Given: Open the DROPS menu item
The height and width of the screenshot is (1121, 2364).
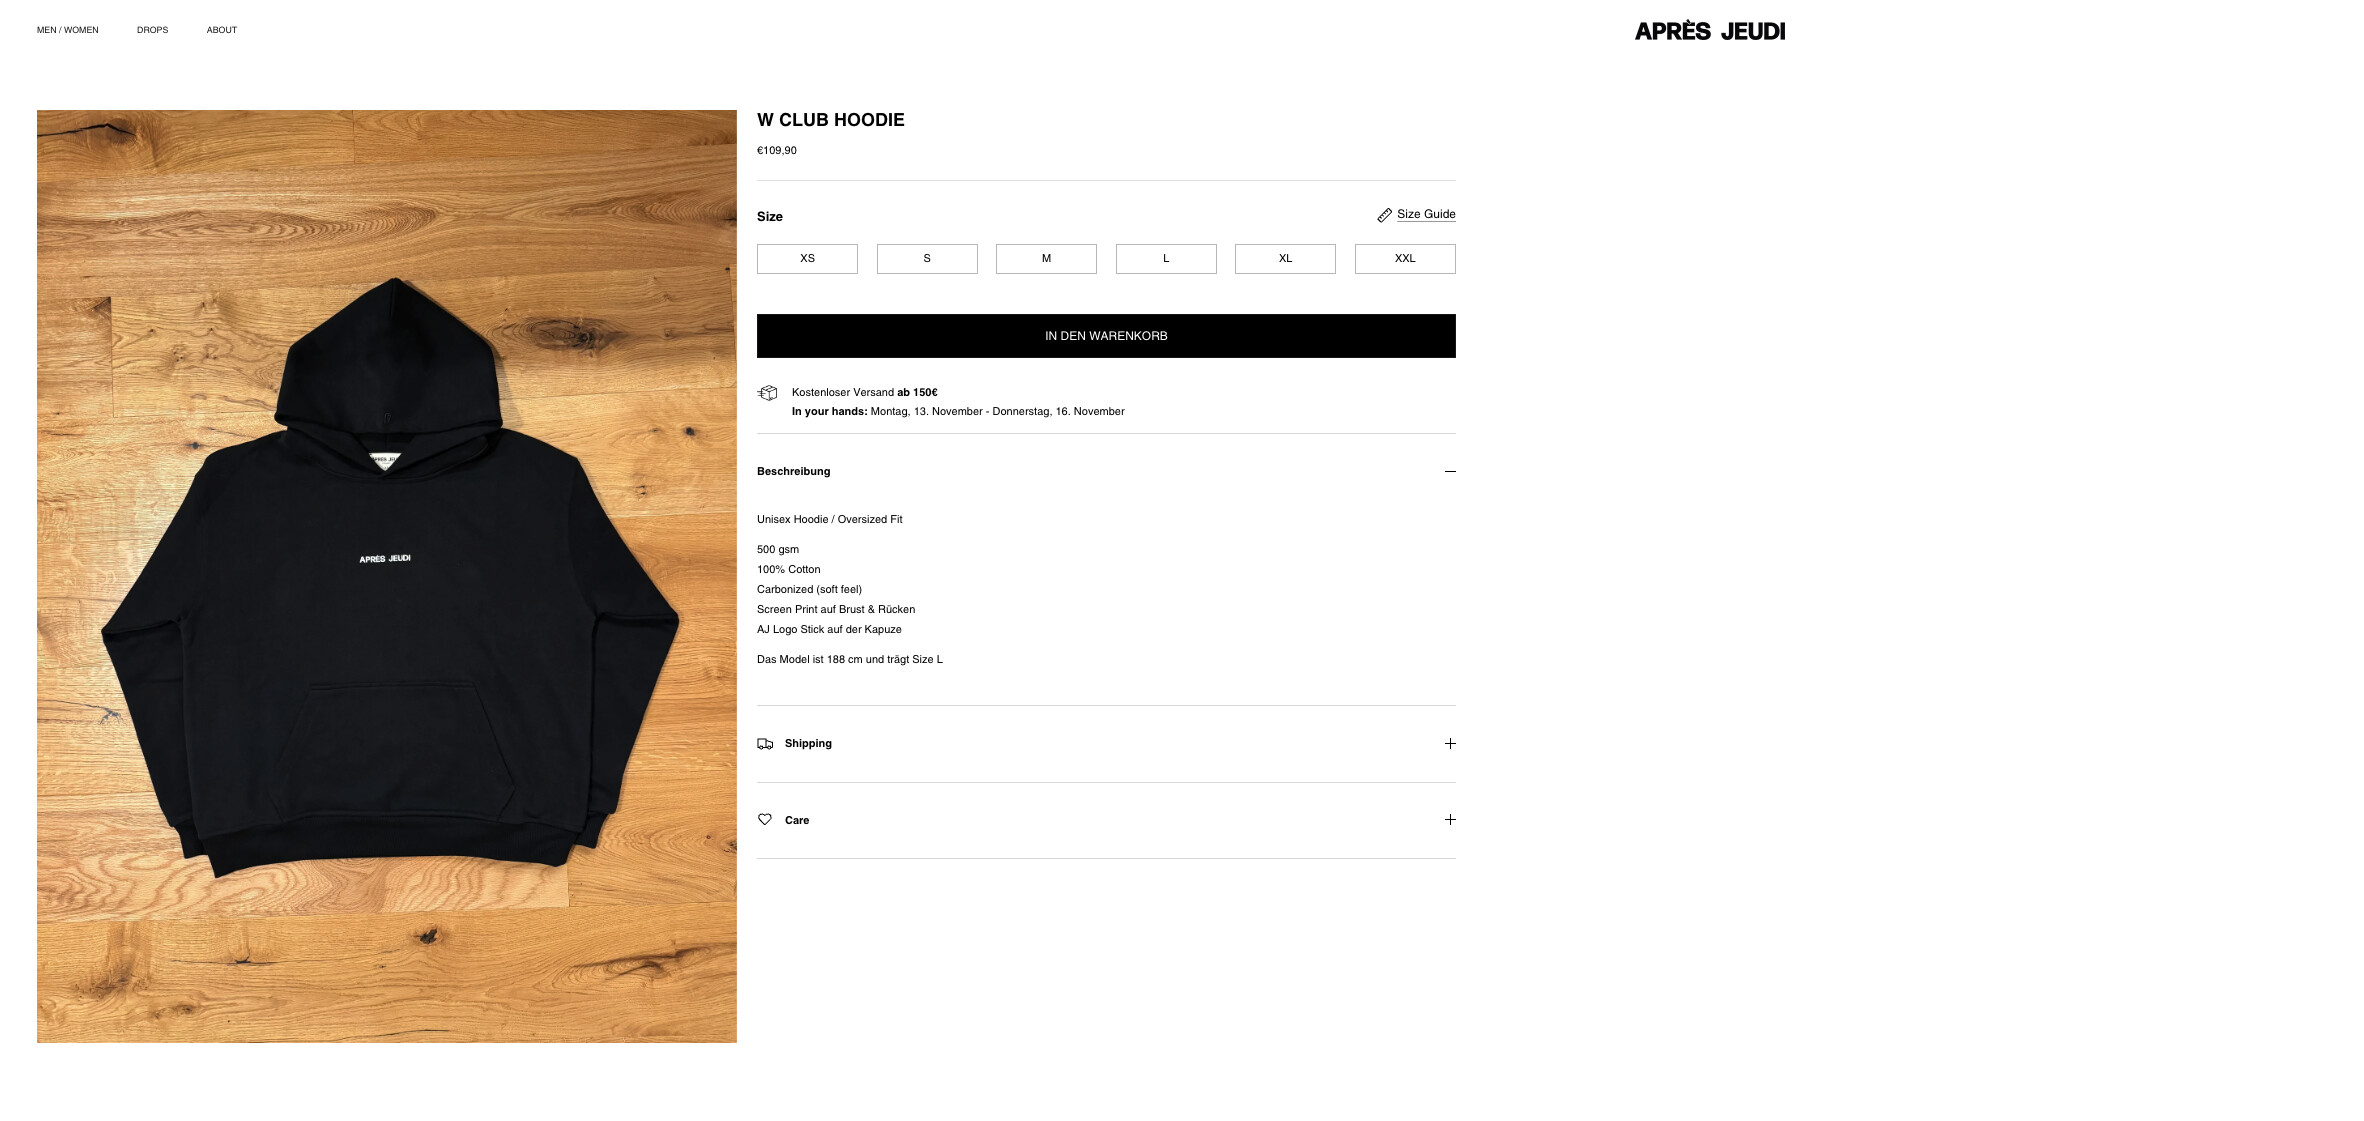Looking at the screenshot, I should [x=153, y=30].
